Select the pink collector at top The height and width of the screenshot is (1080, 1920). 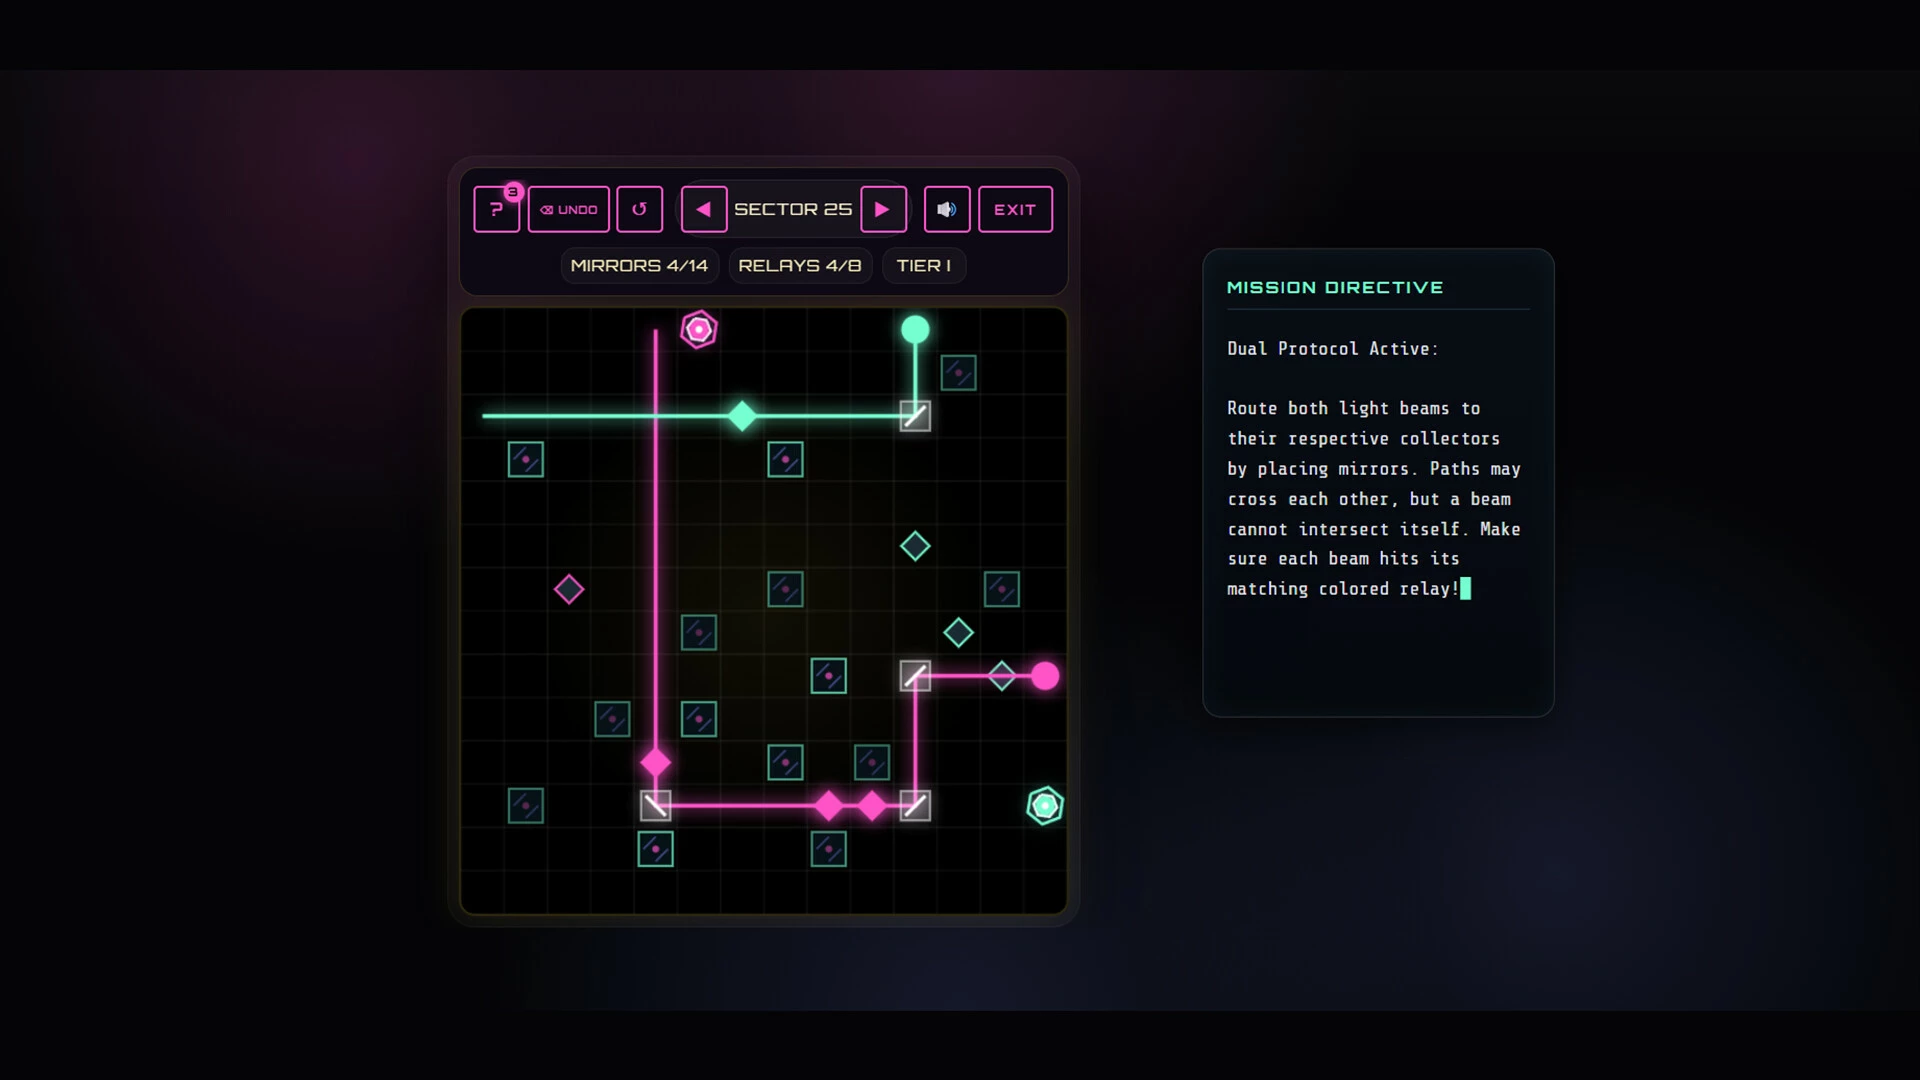point(699,329)
